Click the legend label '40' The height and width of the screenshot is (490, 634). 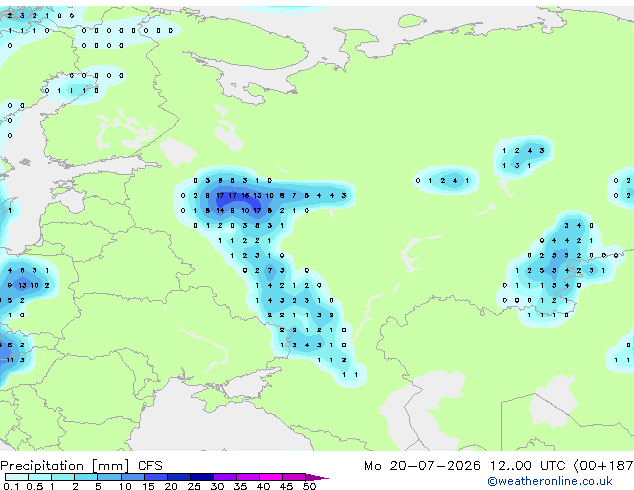point(263,486)
